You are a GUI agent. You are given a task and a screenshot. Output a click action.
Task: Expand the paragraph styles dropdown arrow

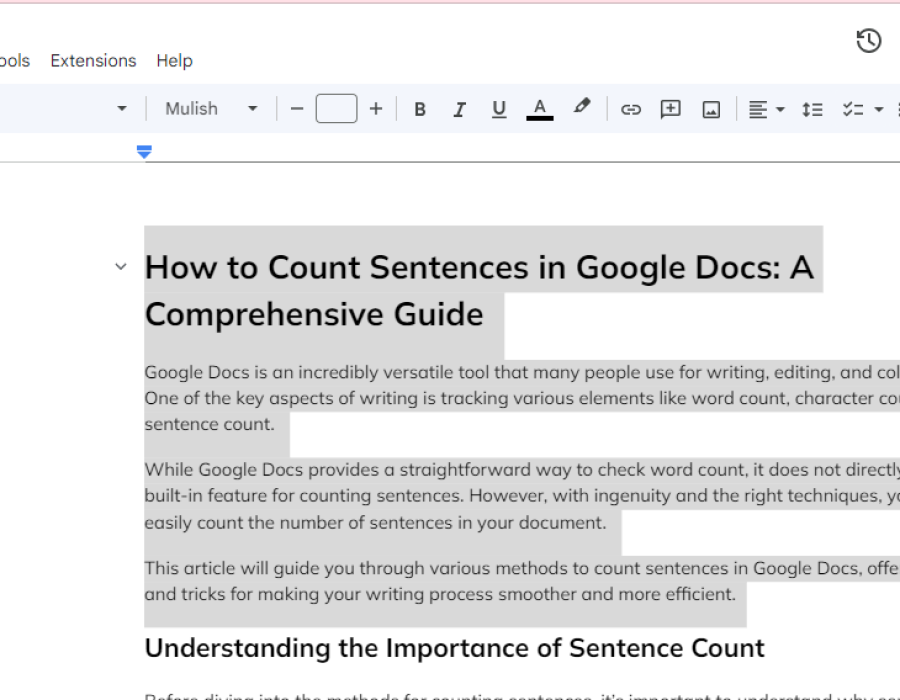[x=122, y=109]
